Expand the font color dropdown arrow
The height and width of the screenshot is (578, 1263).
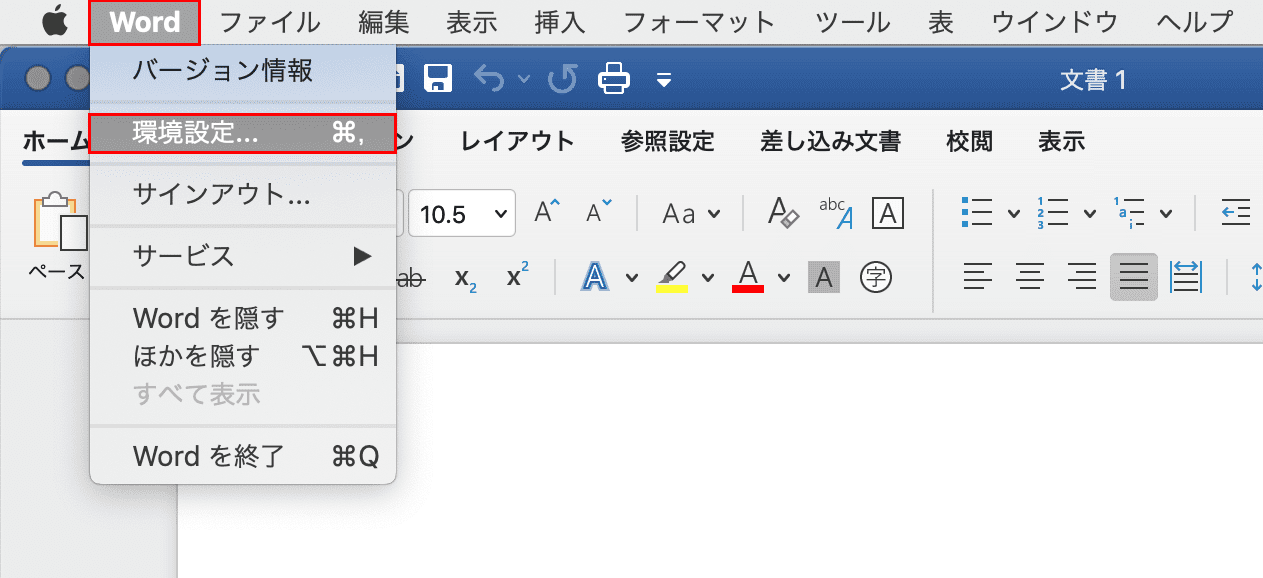pyautogui.click(x=784, y=278)
